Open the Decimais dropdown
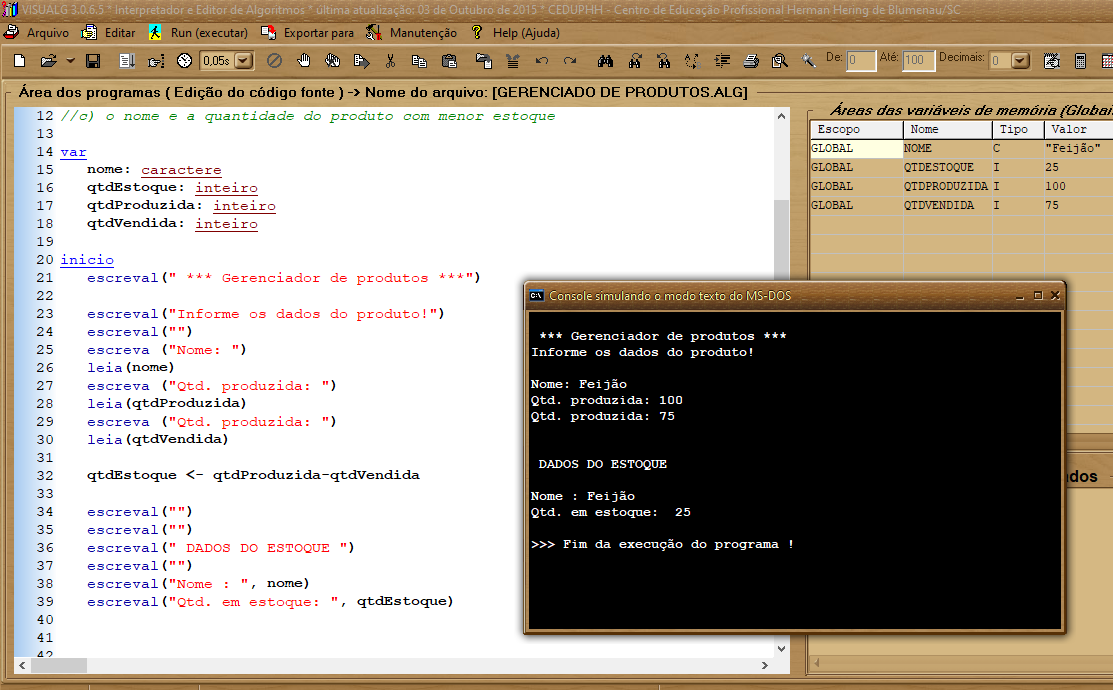 (1020, 60)
